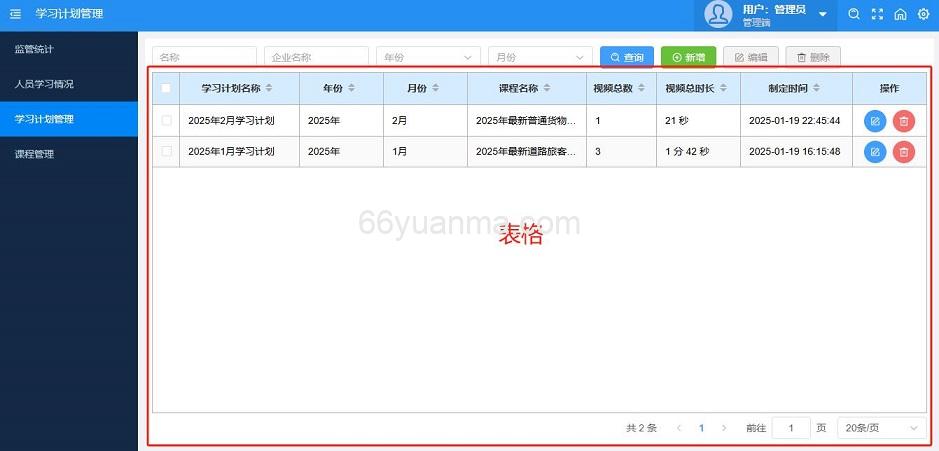Expand the 管理员 user dropdown arrow
Screen dimensions: 939x451
point(823,14)
